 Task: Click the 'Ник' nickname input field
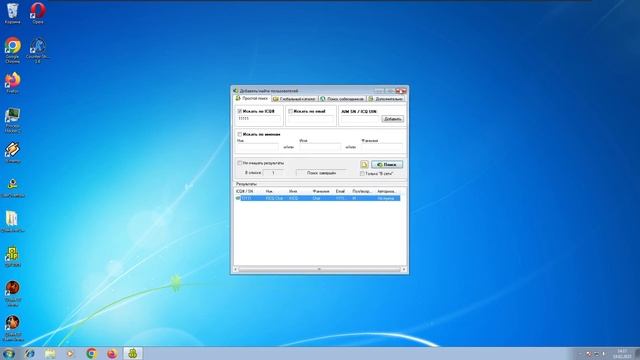click(x=258, y=147)
